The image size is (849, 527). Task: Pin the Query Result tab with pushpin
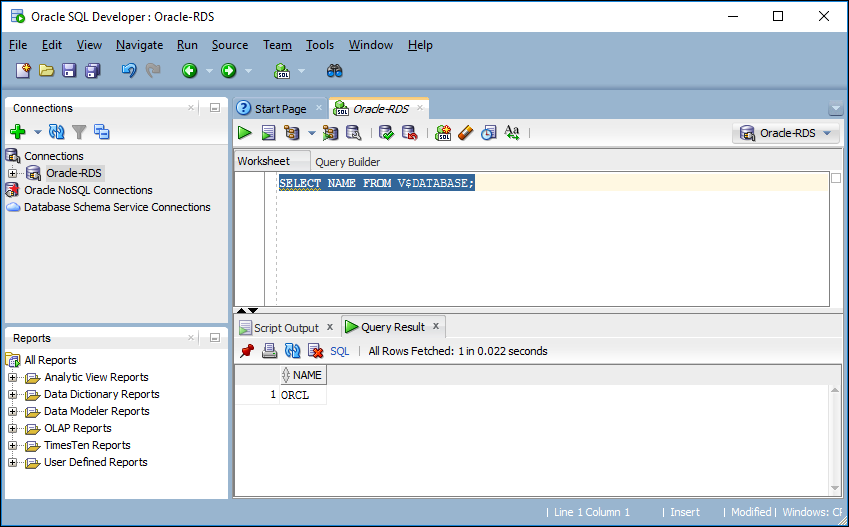[247, 351]
